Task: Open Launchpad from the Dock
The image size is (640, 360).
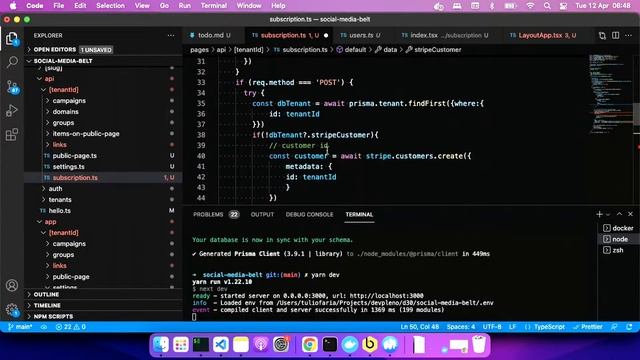Action: [x=181, y=344]
